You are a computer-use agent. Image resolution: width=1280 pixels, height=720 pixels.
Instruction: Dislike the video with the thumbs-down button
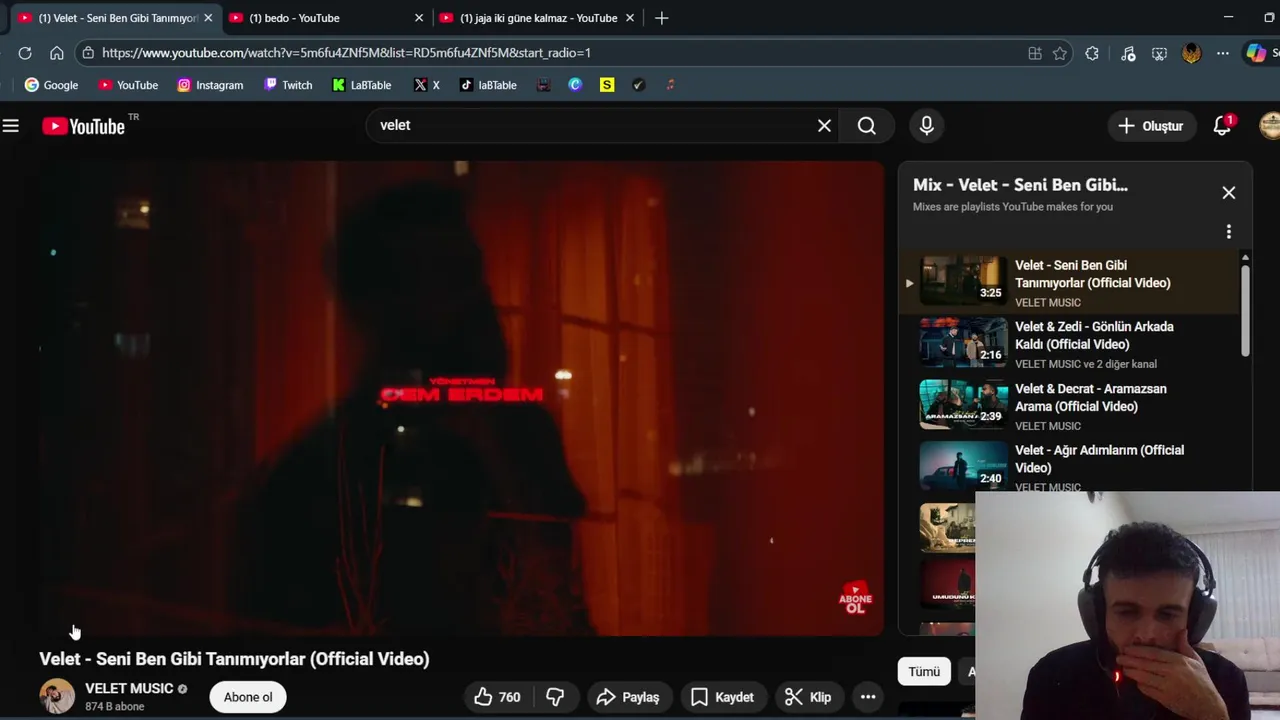(x=555, y=697)
